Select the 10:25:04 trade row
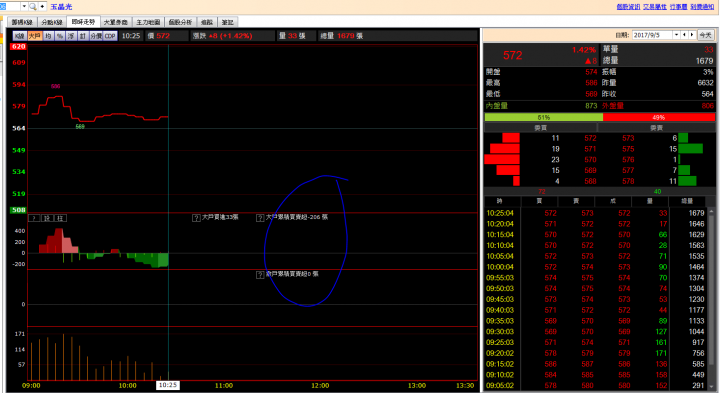This screenshot has height=393, width=720. coord(595,213)
